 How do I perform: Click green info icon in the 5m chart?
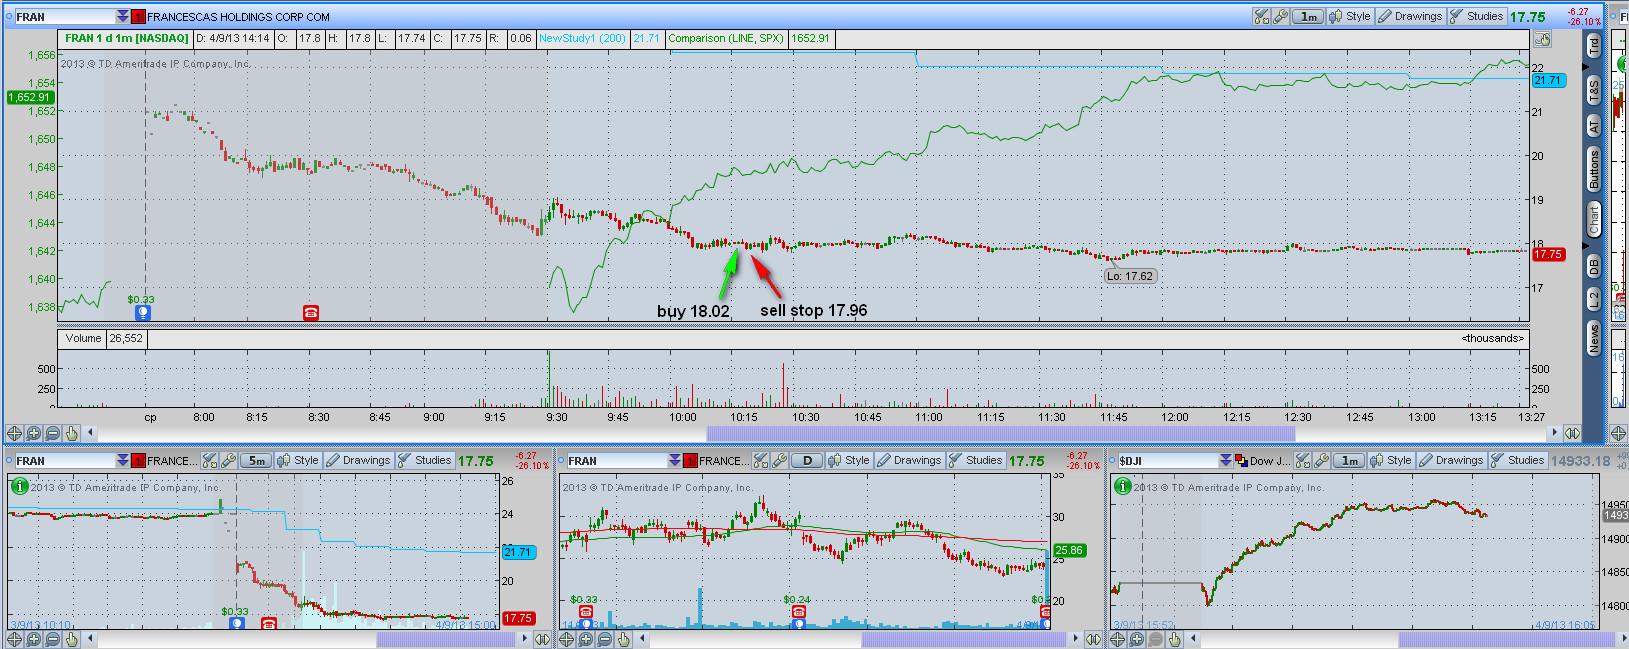click(x=19, y=486)
